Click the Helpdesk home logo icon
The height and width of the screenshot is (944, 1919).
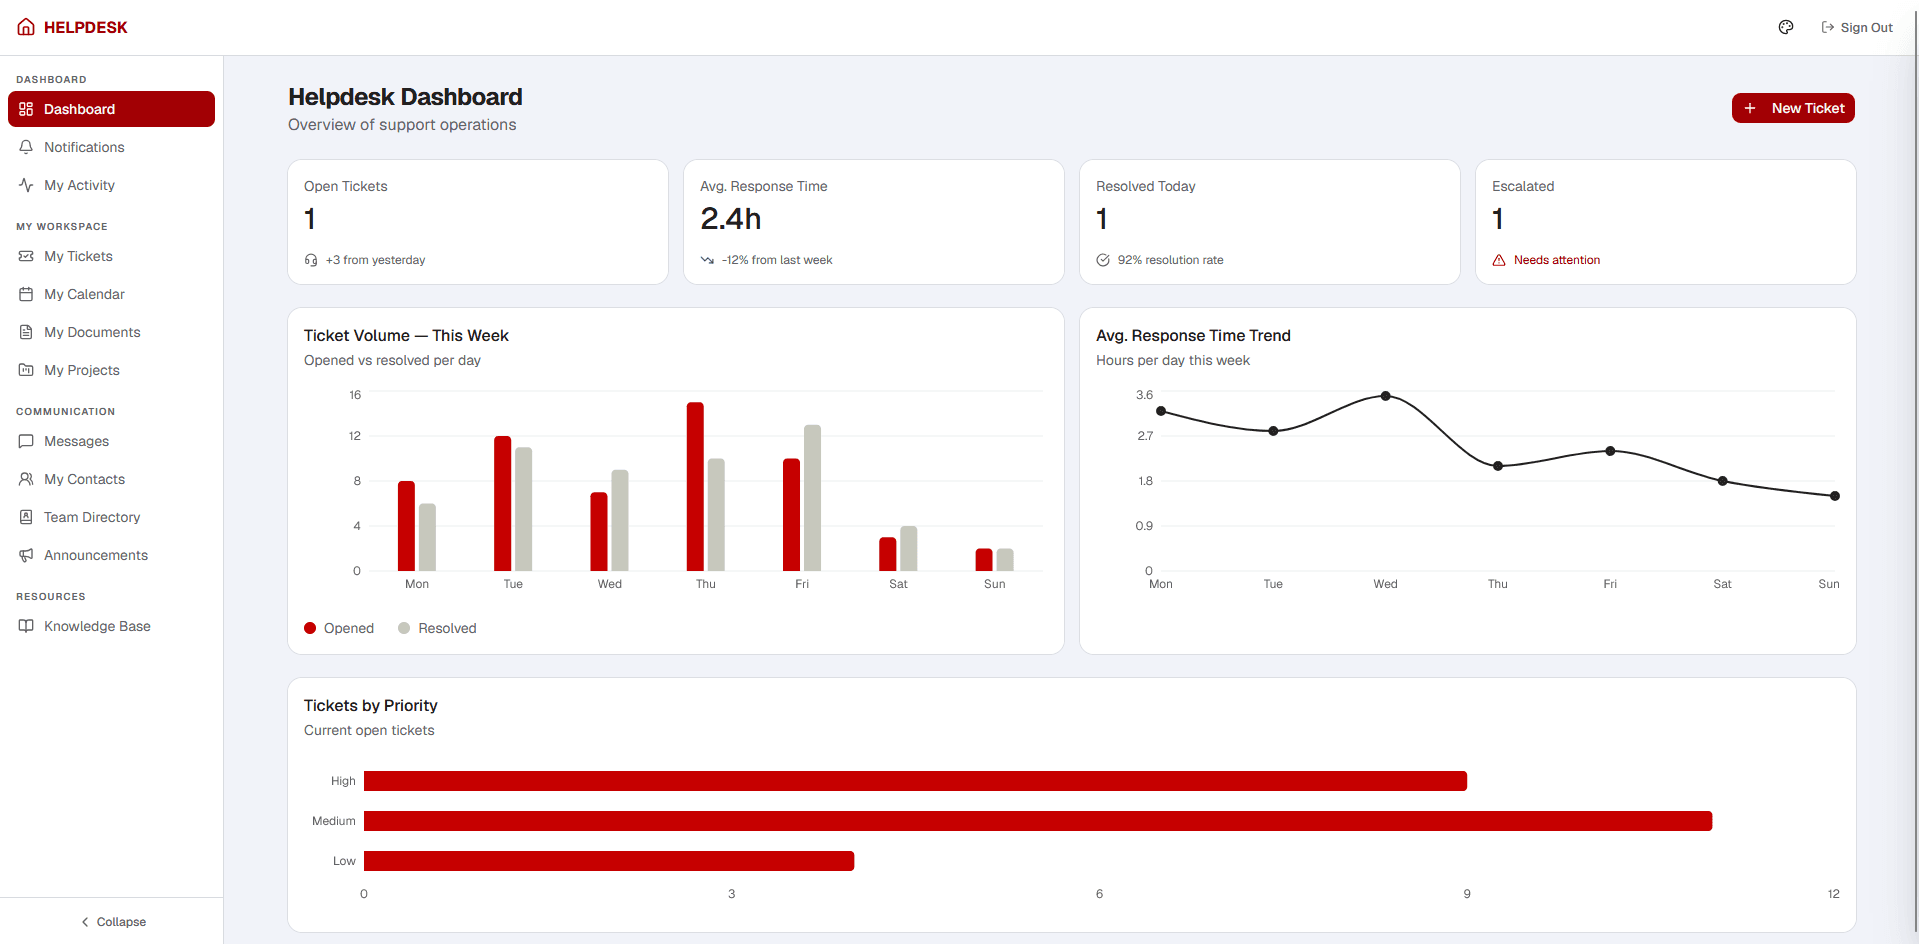click(x=26, y=27)
